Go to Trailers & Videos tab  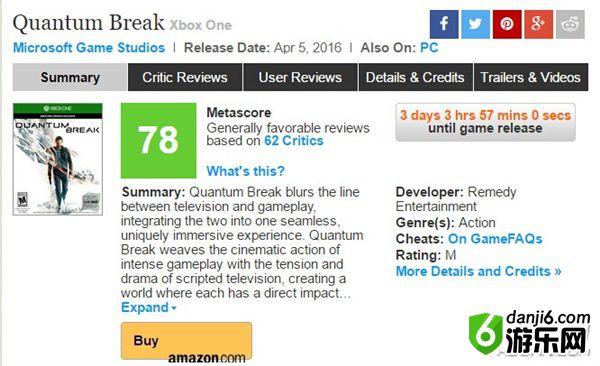pyautogui.click(x=531, y=77)
